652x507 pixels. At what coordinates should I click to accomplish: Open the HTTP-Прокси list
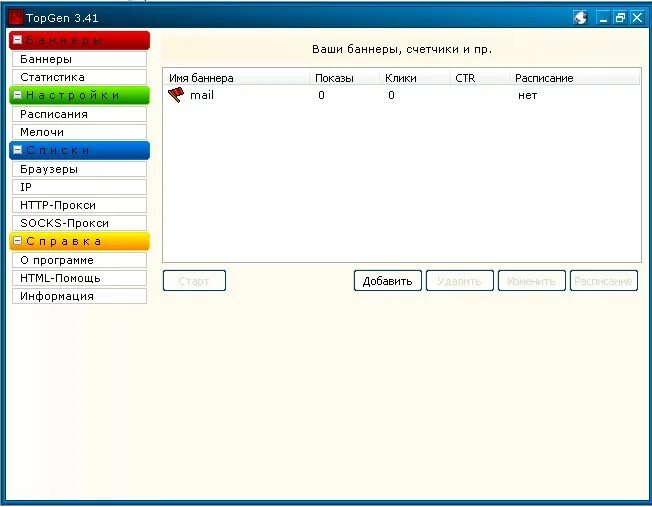point(79,205)
